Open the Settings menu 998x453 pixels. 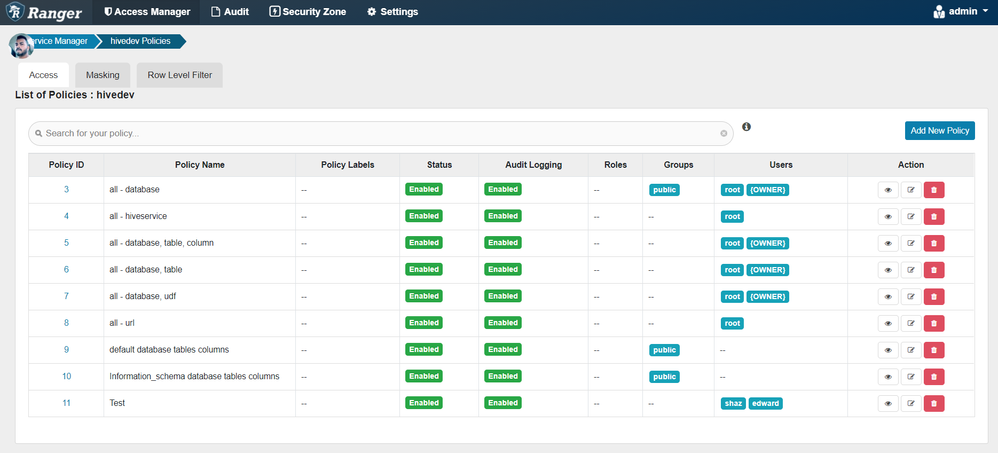(393, 12)
